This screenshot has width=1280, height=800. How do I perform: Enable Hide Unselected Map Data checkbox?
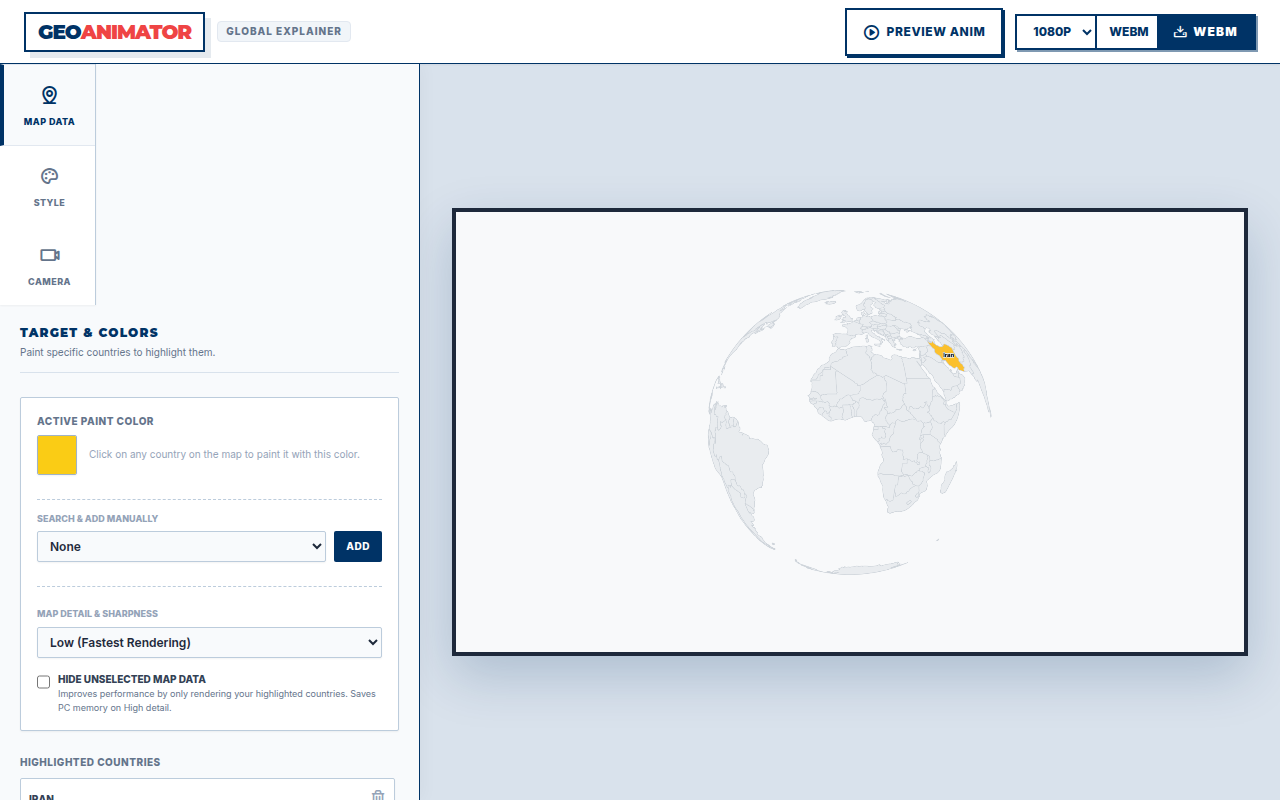(x=43, y=682)
